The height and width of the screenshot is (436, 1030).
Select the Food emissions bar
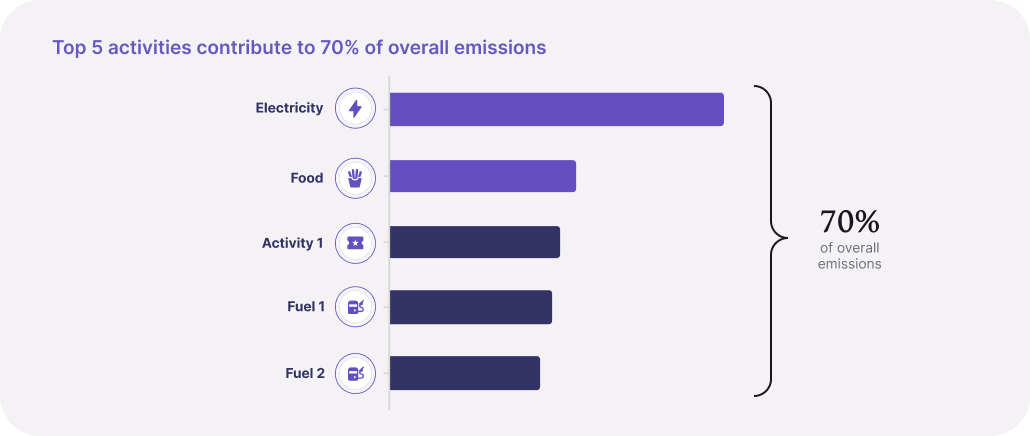click(483, 176)
